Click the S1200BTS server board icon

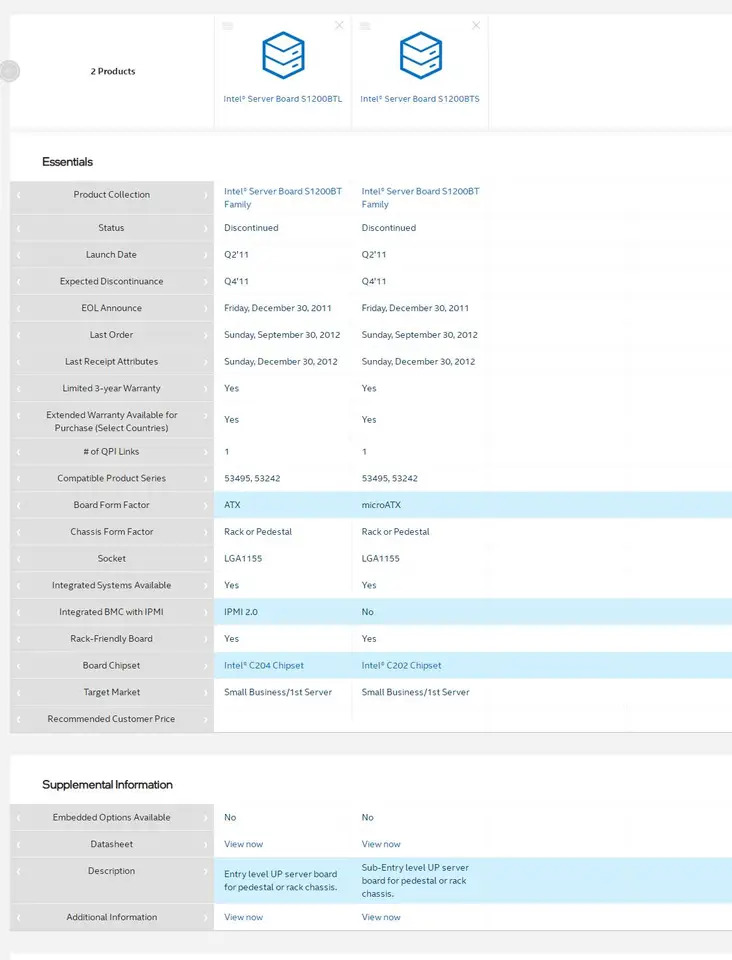click(420, 55)
